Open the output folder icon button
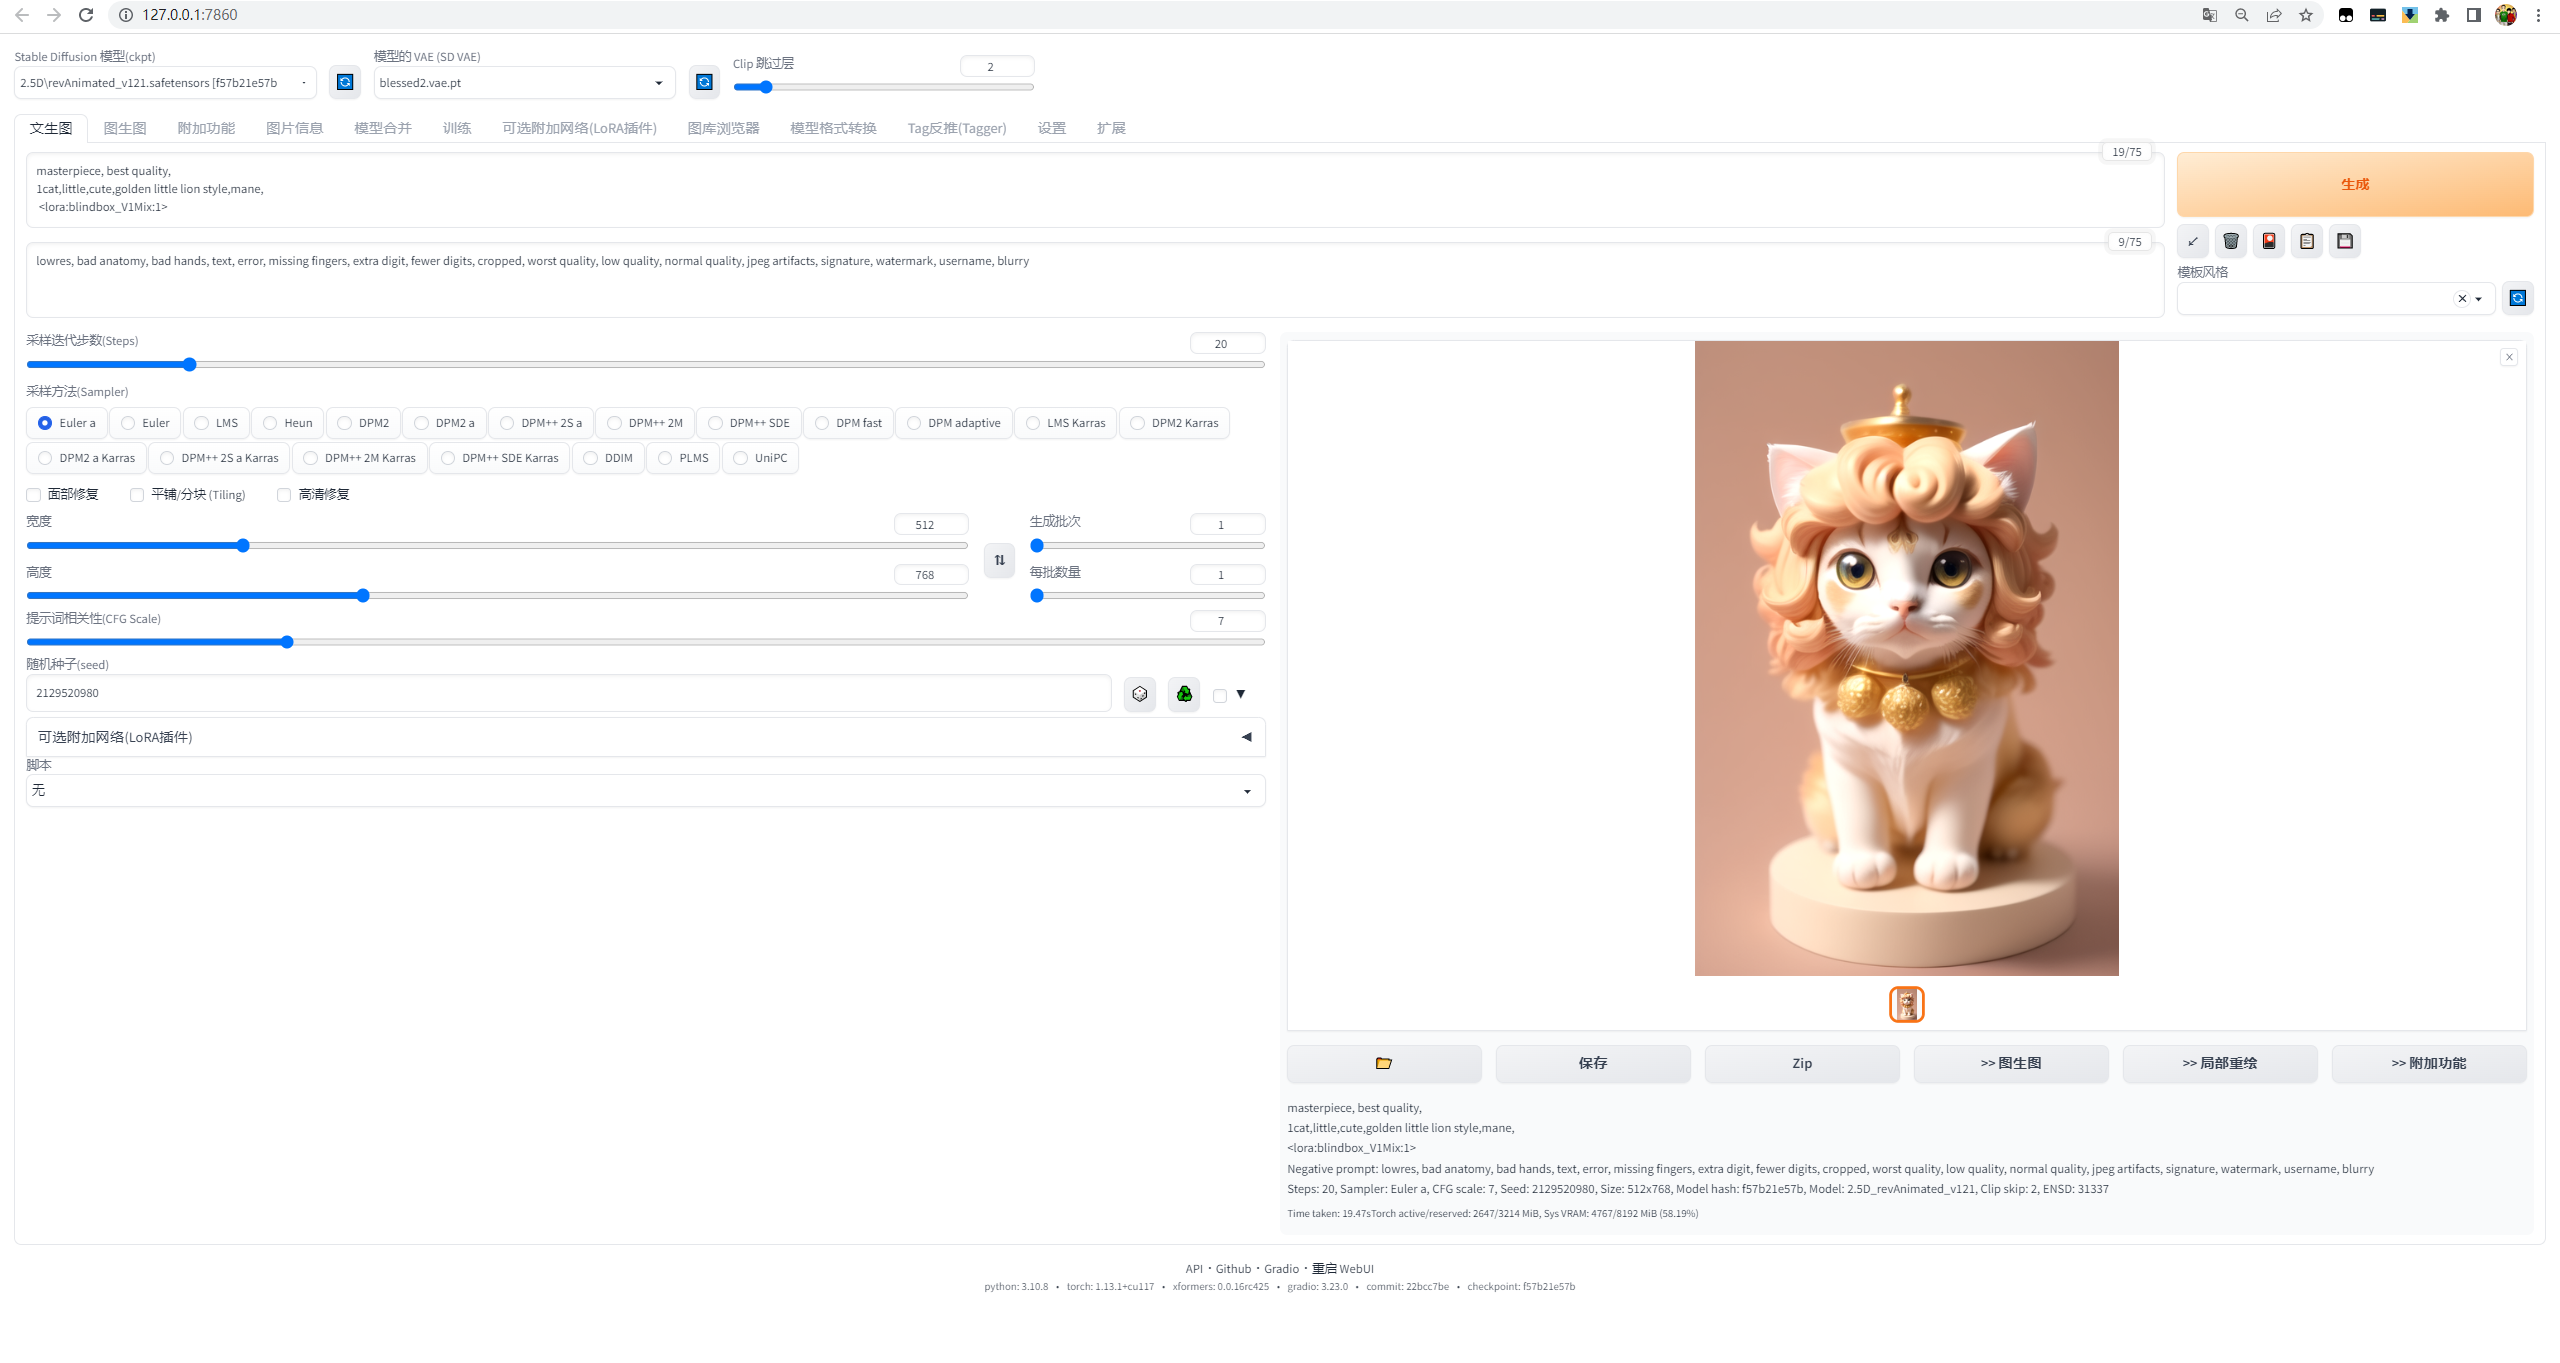Screen dimensions: 2560x1363 1384,1063
